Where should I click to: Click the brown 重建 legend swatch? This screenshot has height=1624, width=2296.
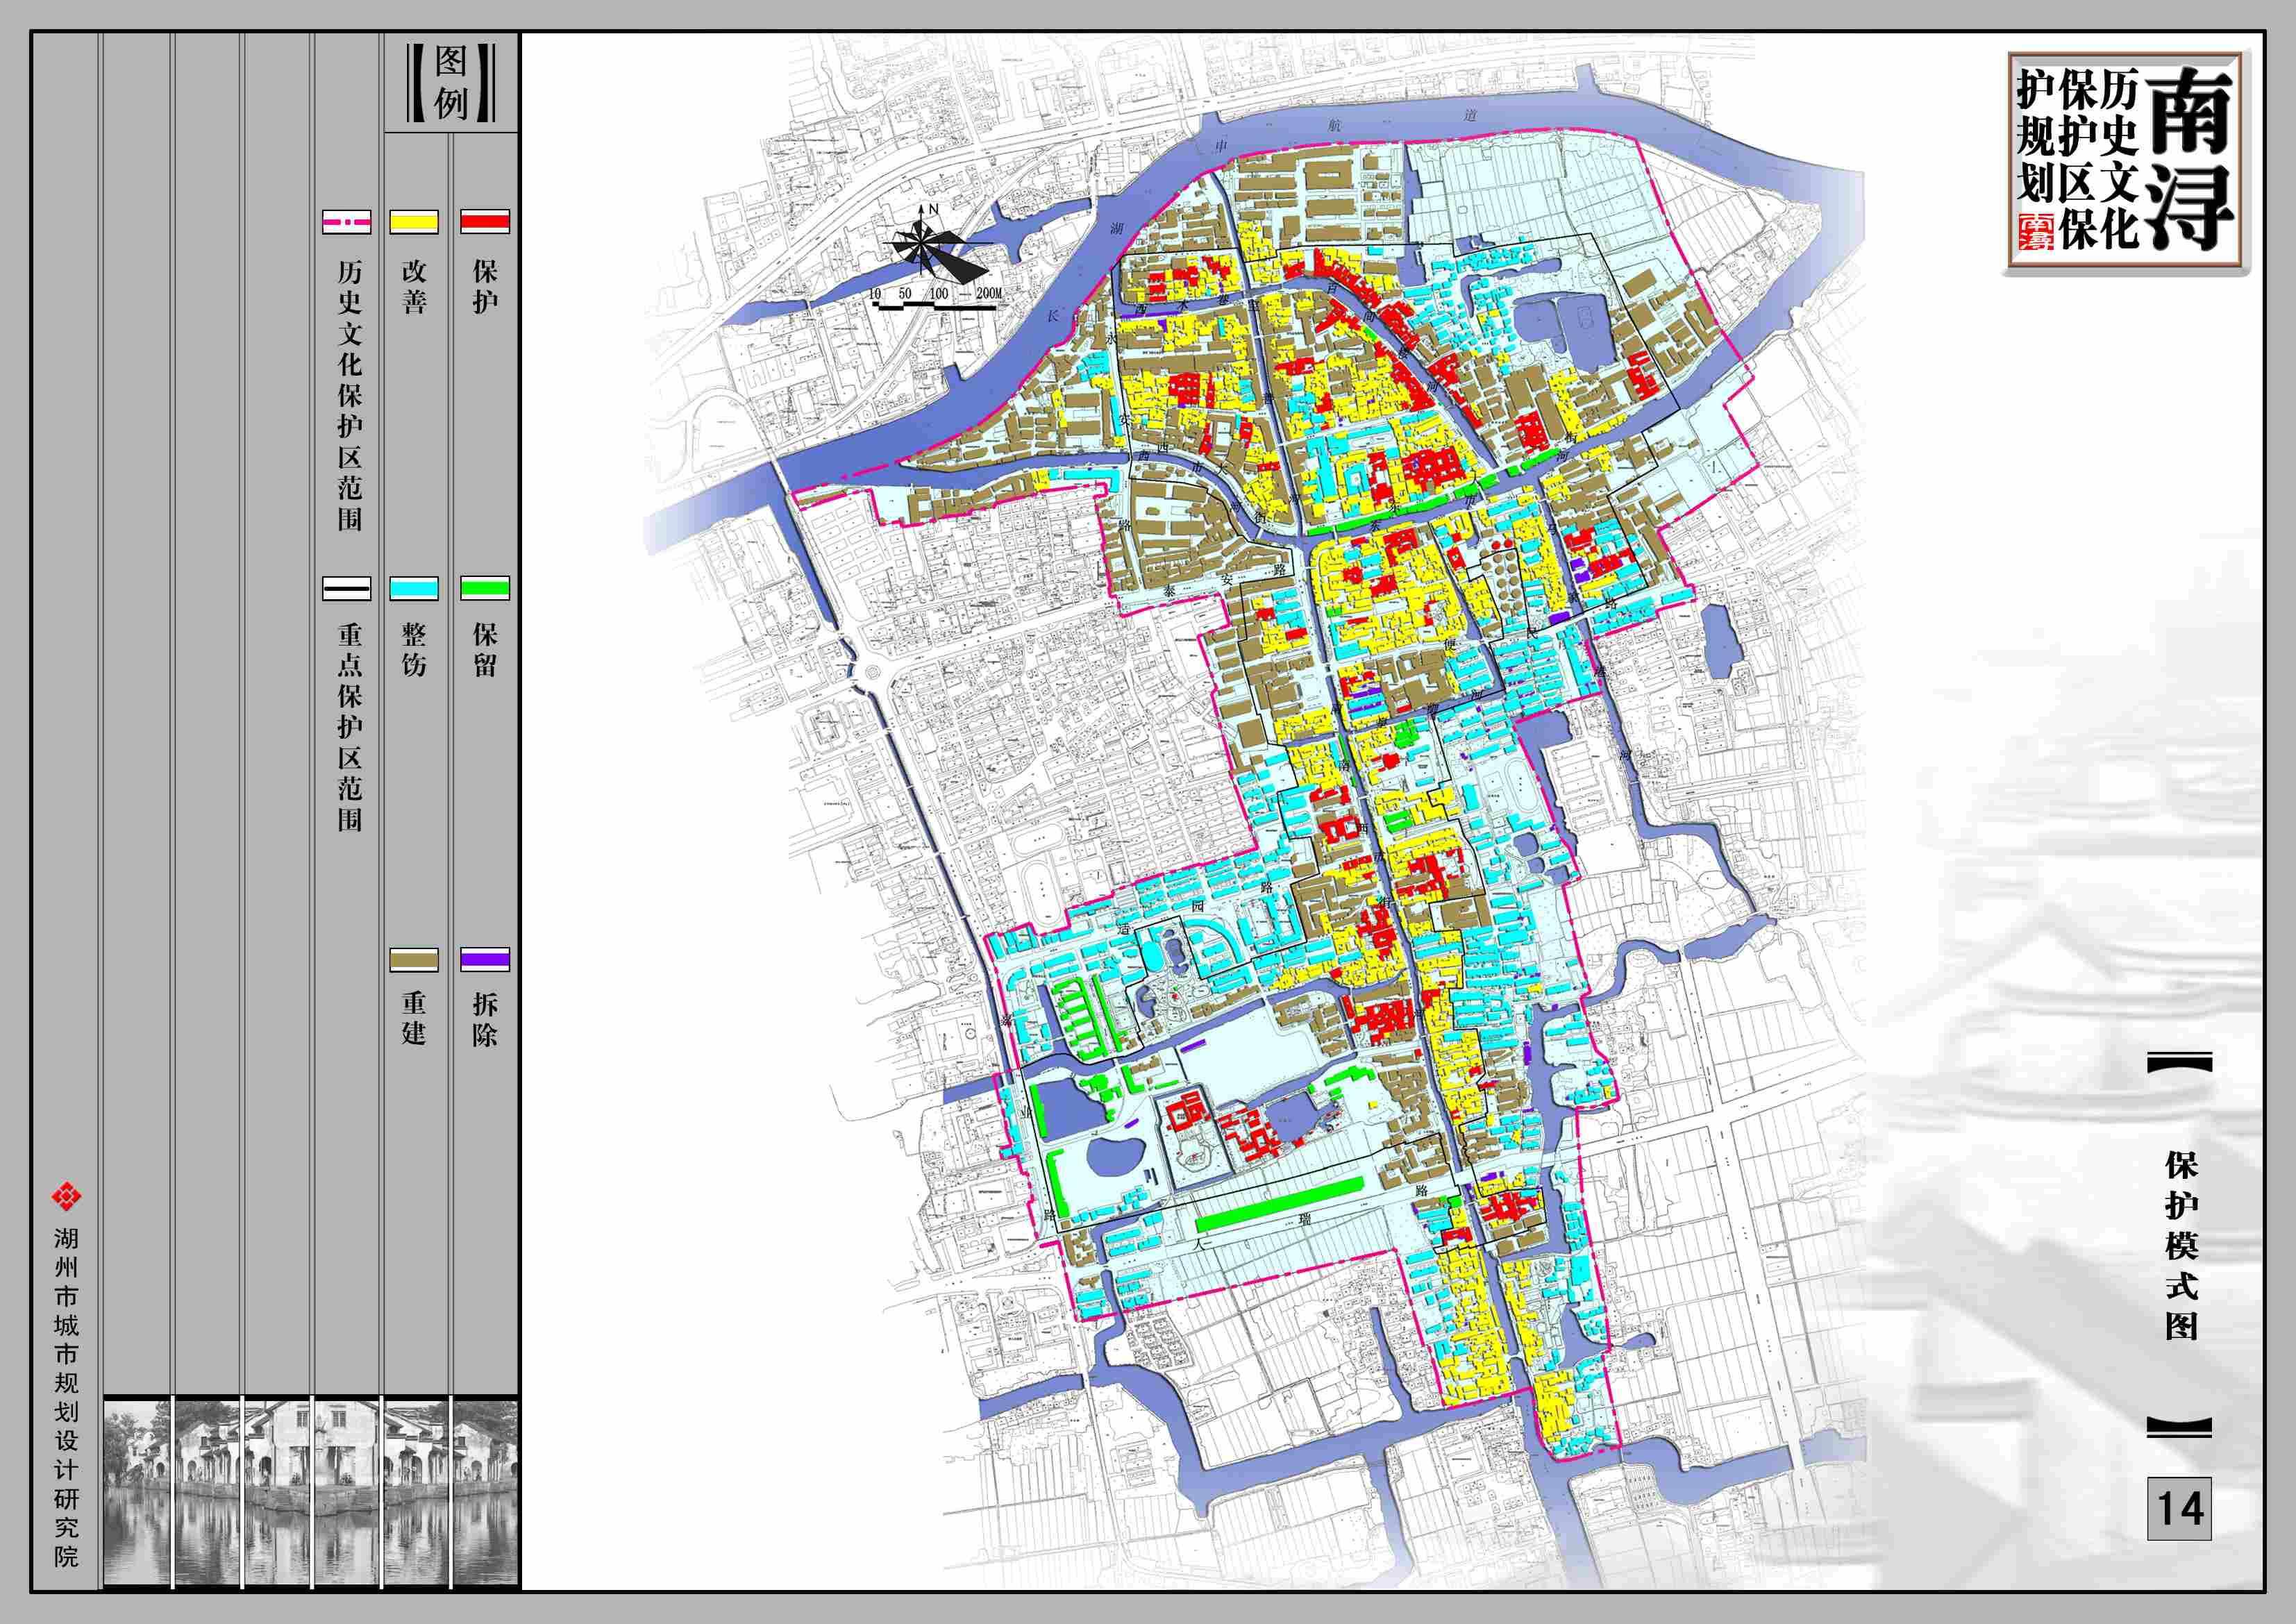pyautogui.click(x=414, y=959)
